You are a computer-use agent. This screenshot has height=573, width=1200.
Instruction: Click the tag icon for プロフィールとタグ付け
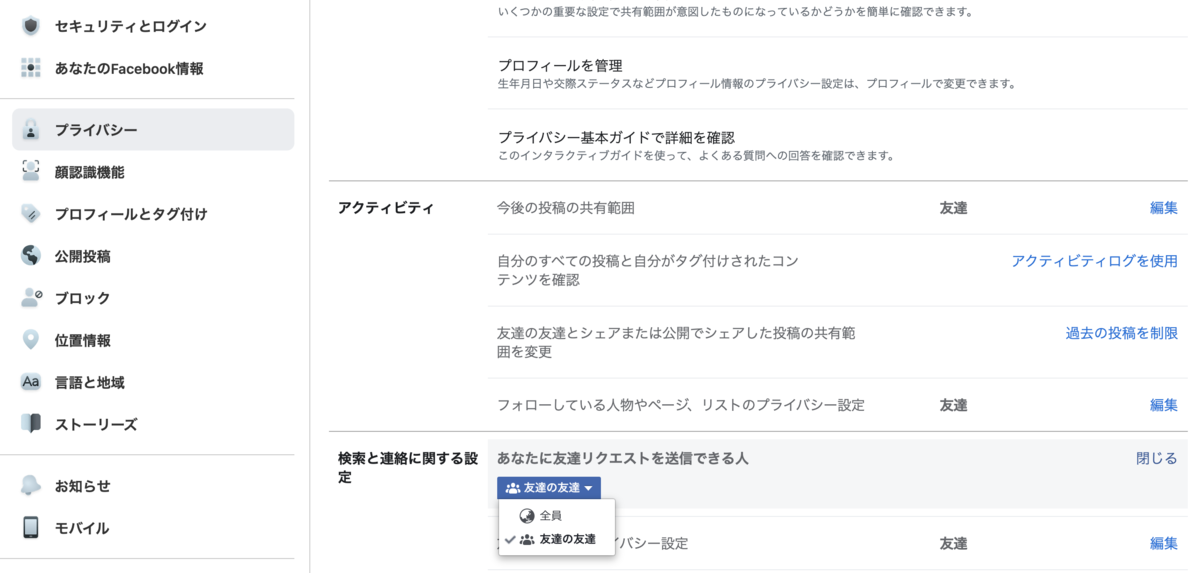31,213
